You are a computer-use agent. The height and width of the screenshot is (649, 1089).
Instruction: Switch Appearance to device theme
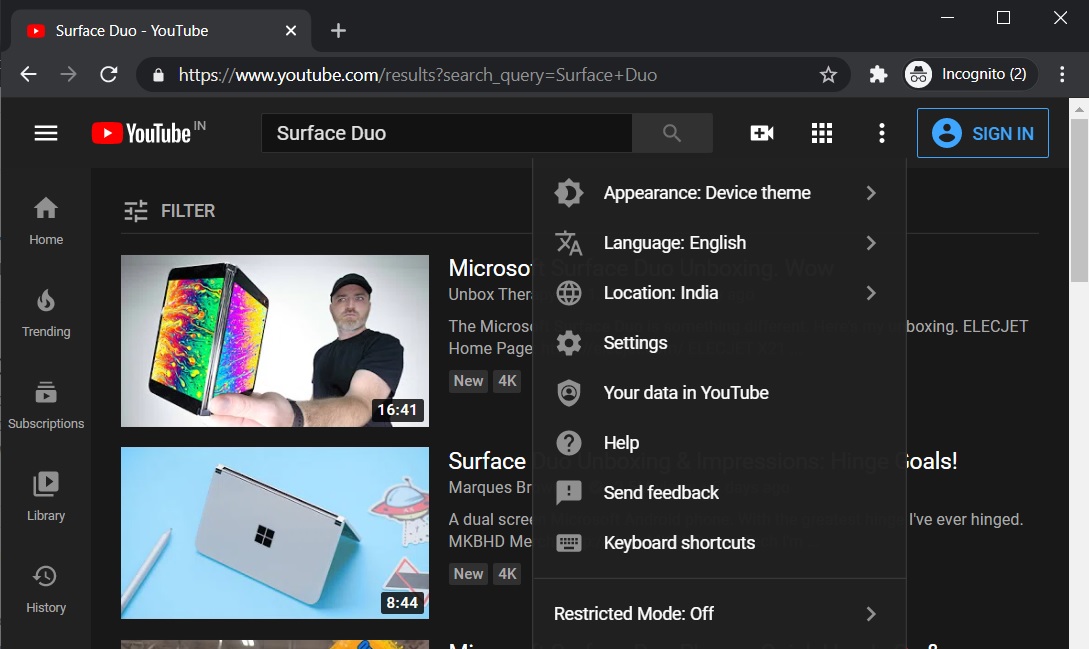(706, 192)
